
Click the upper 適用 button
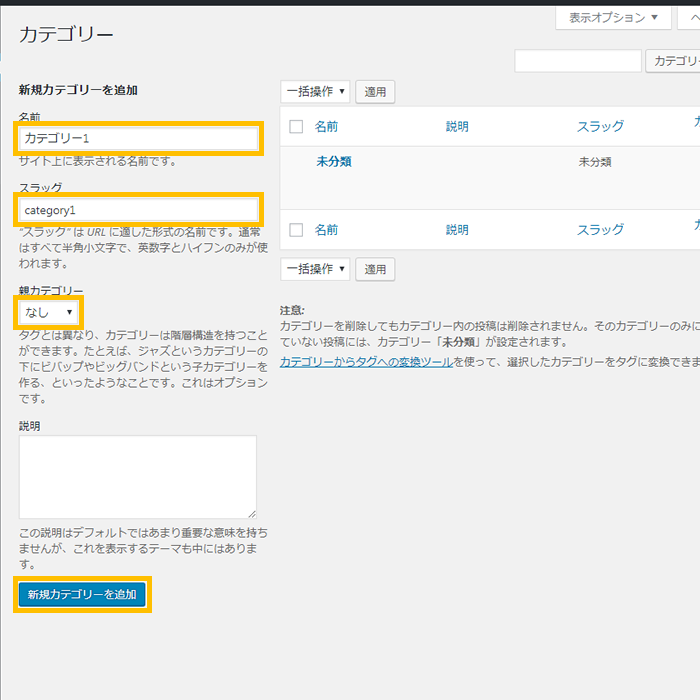(x=375, y=92)
